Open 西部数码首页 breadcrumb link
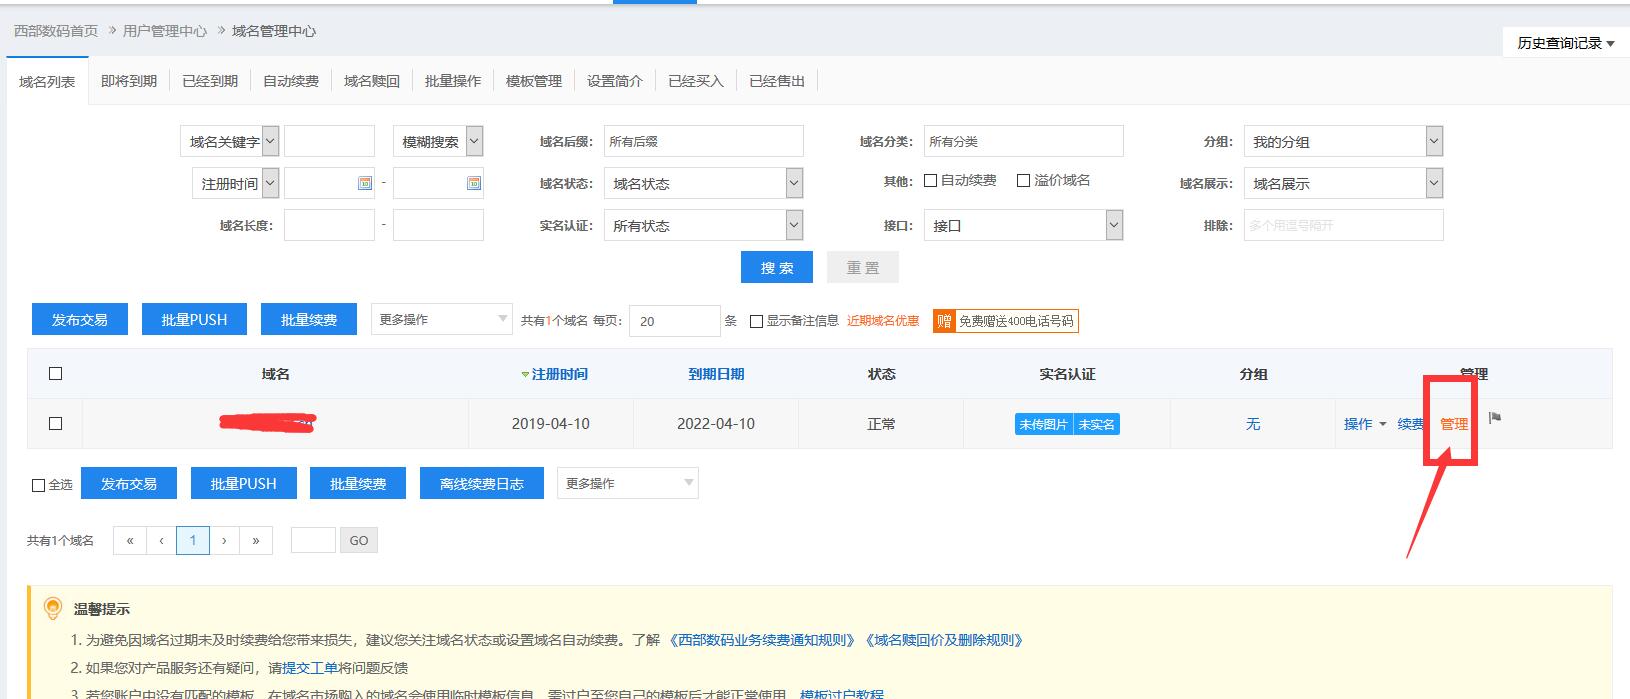The height and width of the screenshot is (699, 1630). (x=56, y=31)
